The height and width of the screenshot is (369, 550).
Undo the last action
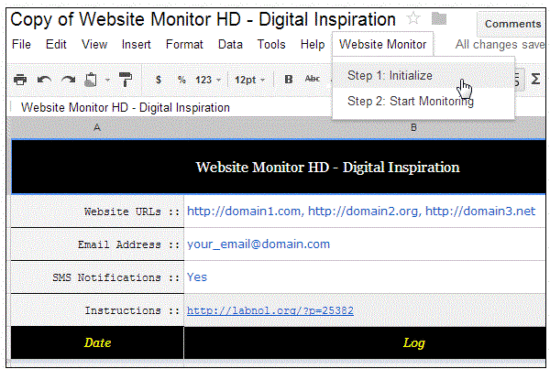coord(44,80)
